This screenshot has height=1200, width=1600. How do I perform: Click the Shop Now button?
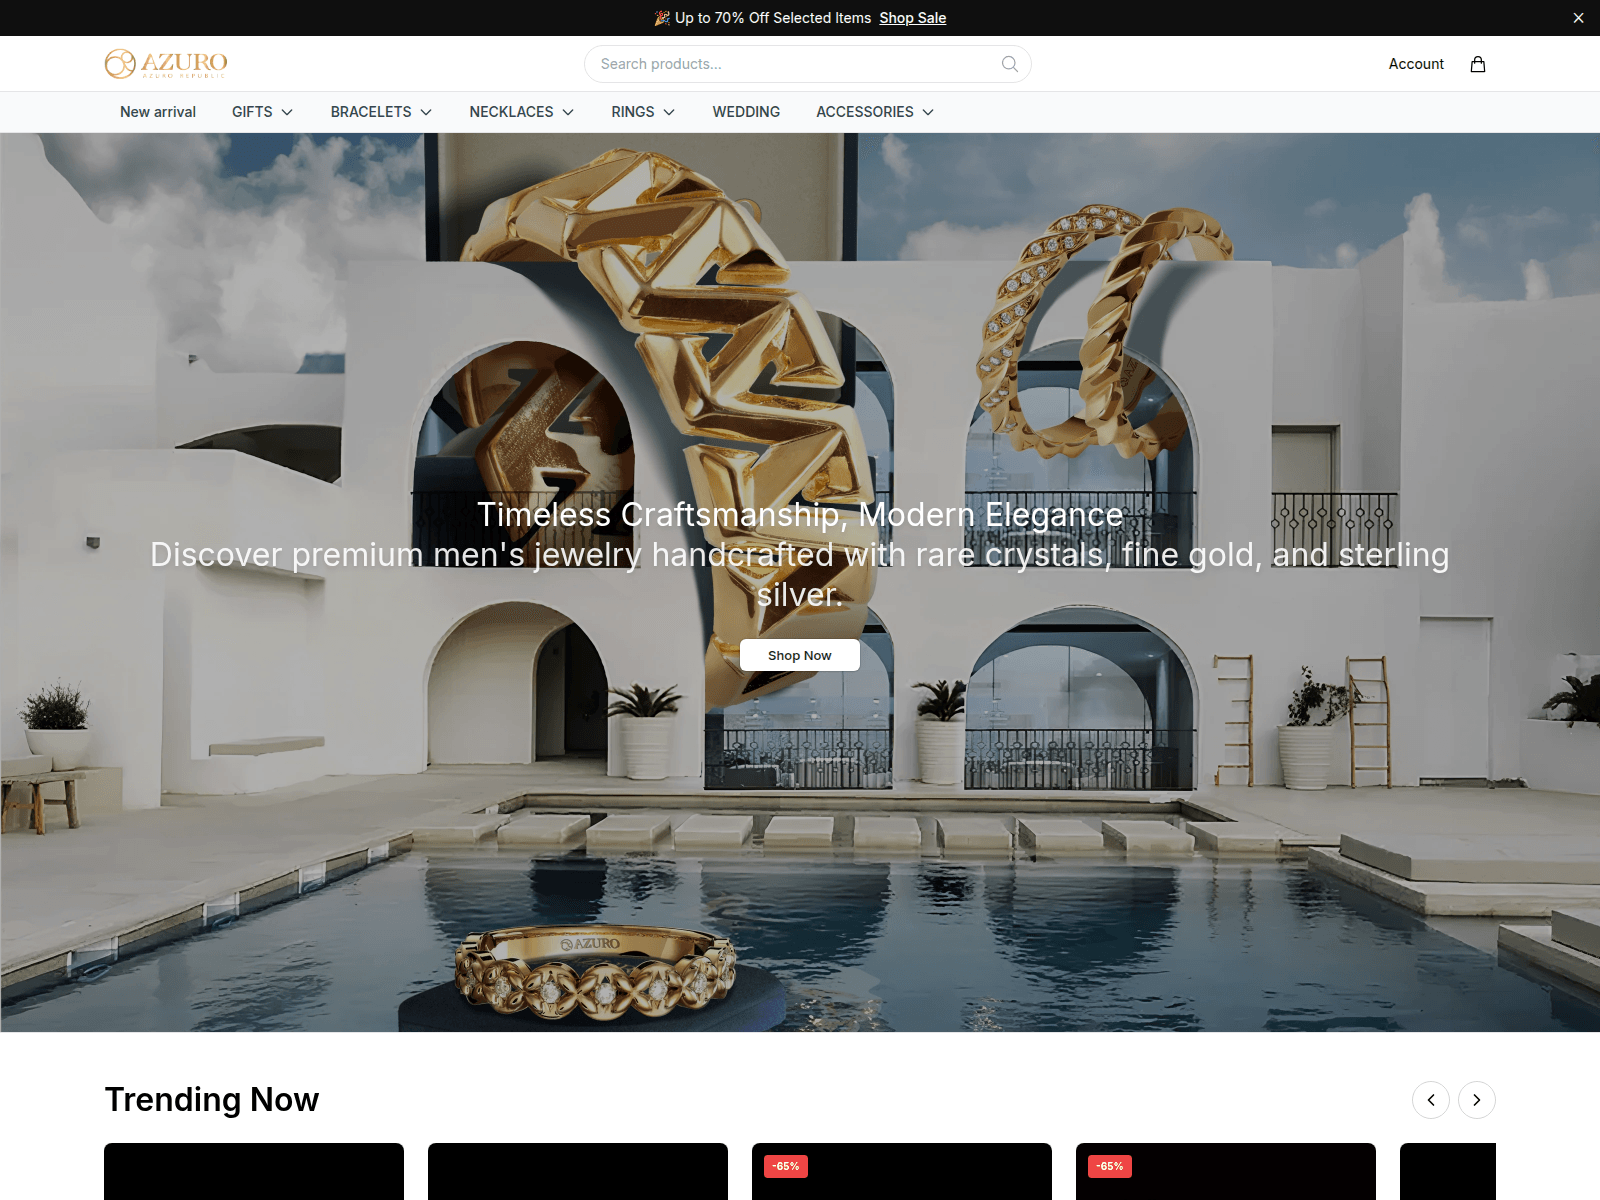tap(800, 655)
